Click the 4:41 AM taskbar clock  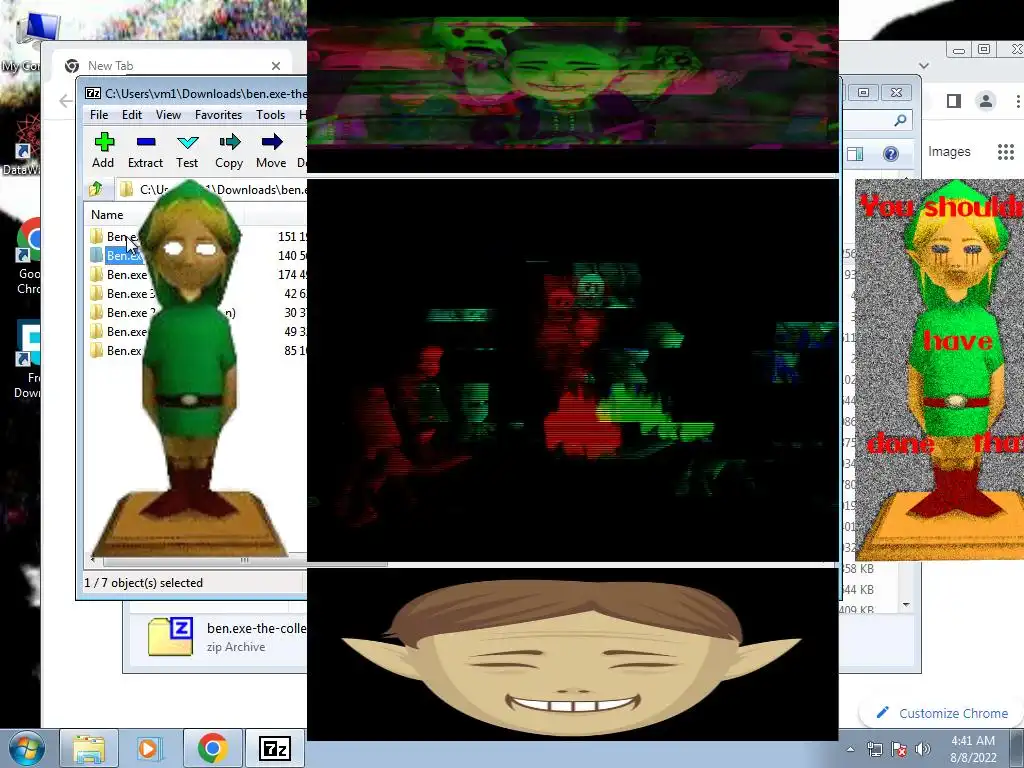tap(973, 749)
